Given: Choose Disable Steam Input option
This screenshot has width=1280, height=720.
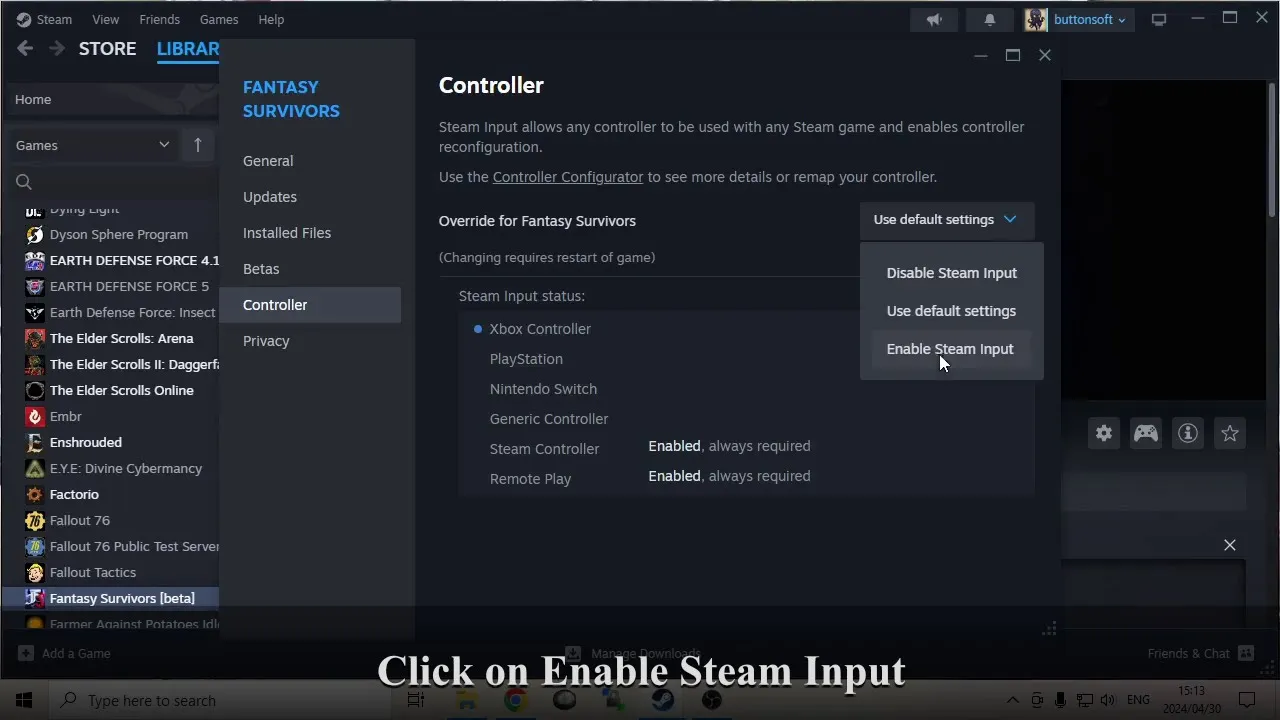Looking at the screenshot, I should pyautogui.click(x=951, y=273).
